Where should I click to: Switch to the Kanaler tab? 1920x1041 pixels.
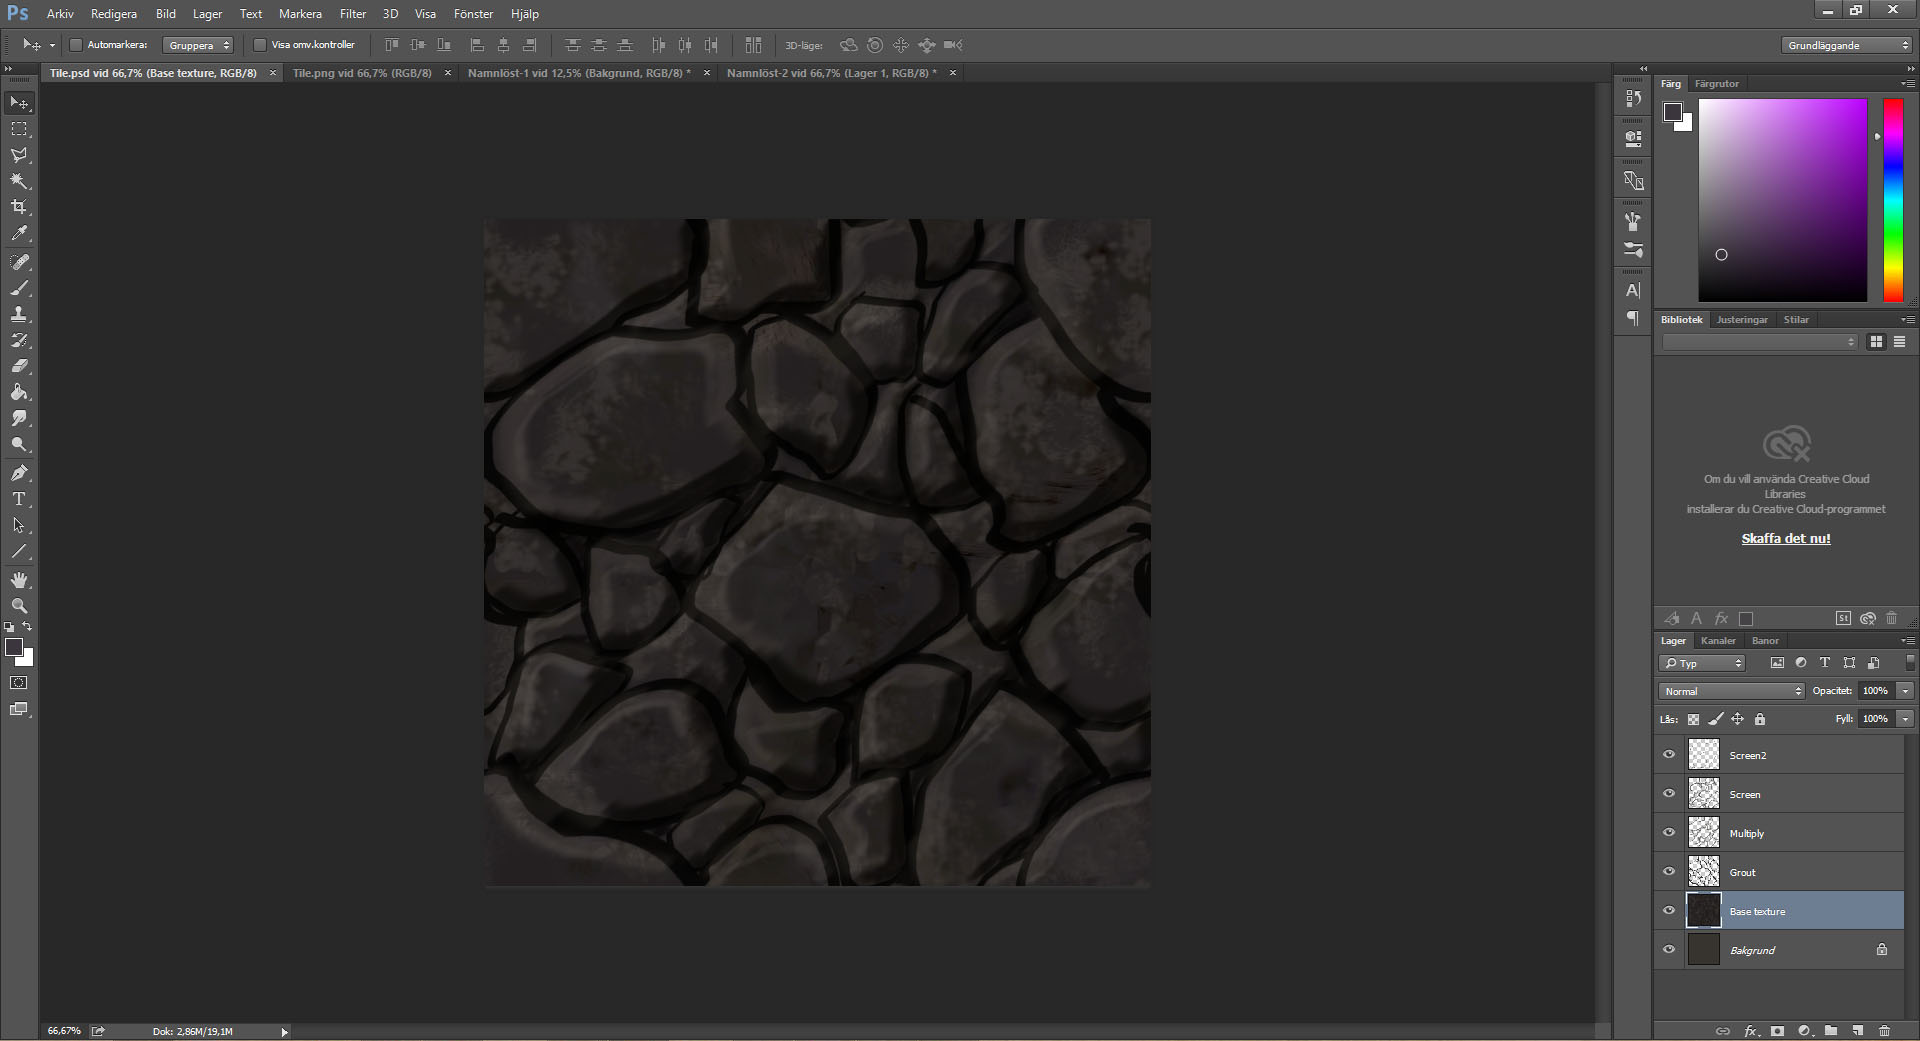[x=1717, y=640]
